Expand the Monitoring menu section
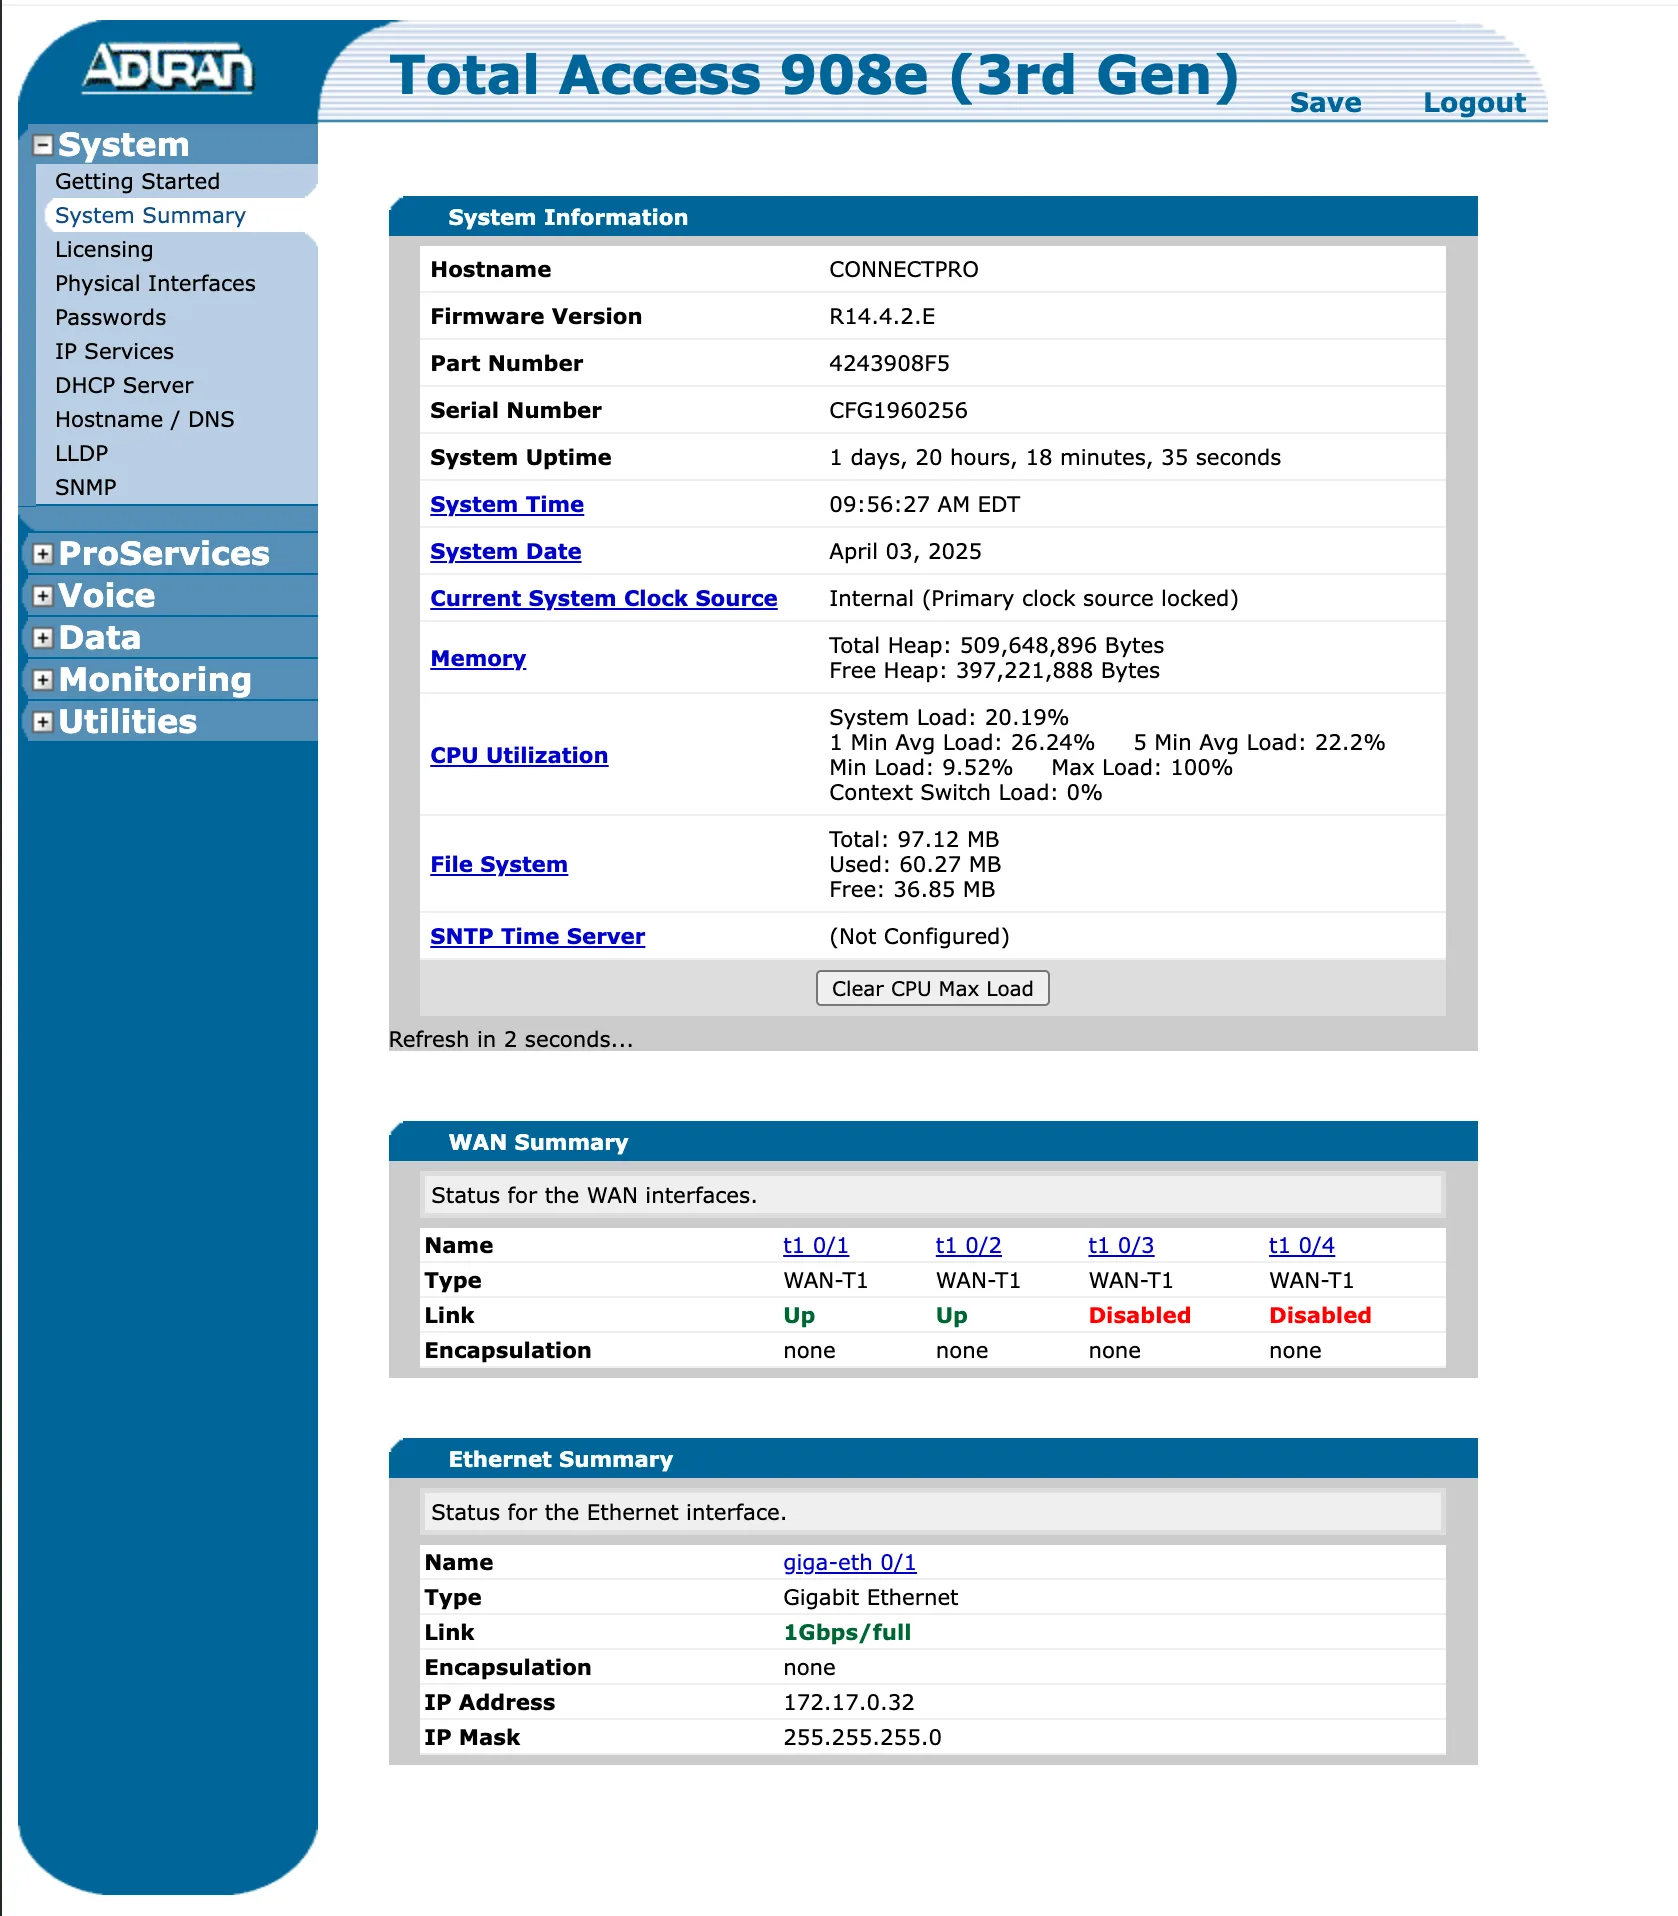Image resolution: width=1678 pixels, height=1916 pixels. click(43, 680)
